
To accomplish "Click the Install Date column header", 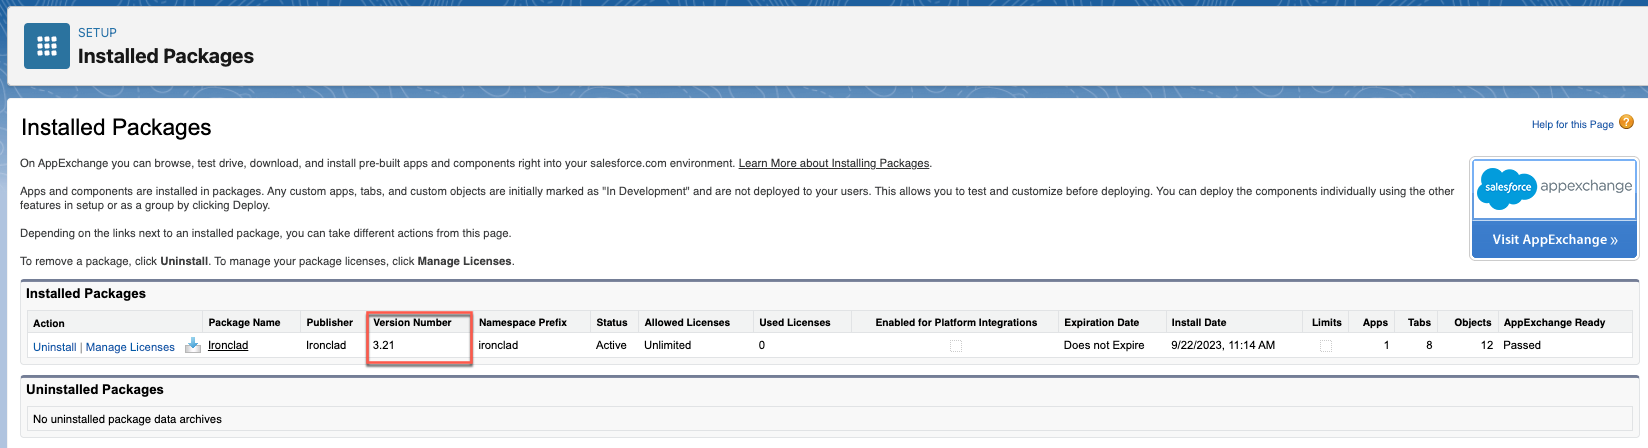I will (x=1199, y=322).
